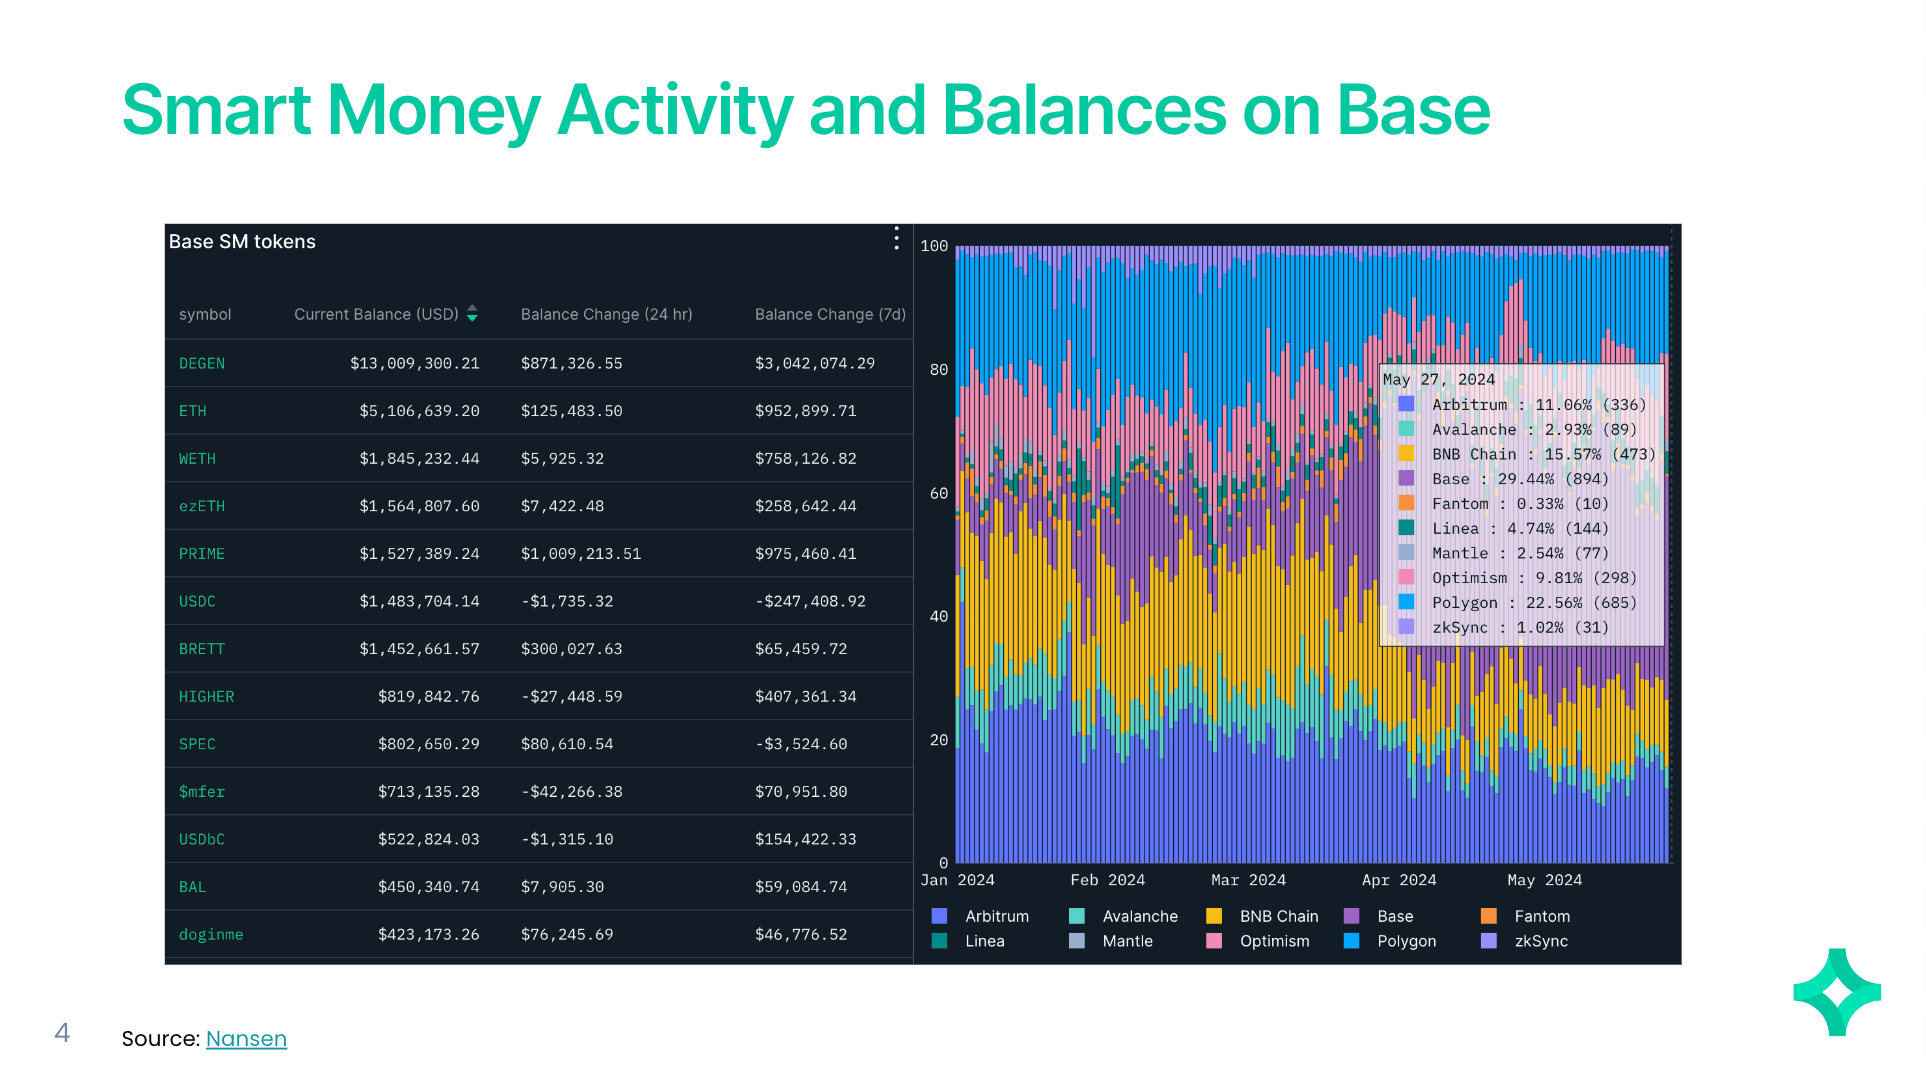Click the doginme token symbol
The width and height of the screenshot is (1926, 1076).
pos(211,935)
